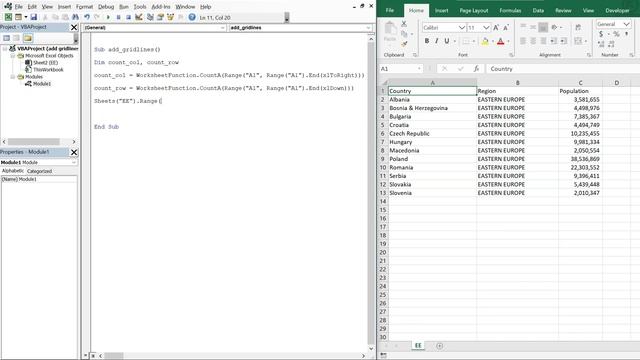Click Increase Font Size icon in Excel
Viewport: 640px width, 360px height.
pos(496,27)
